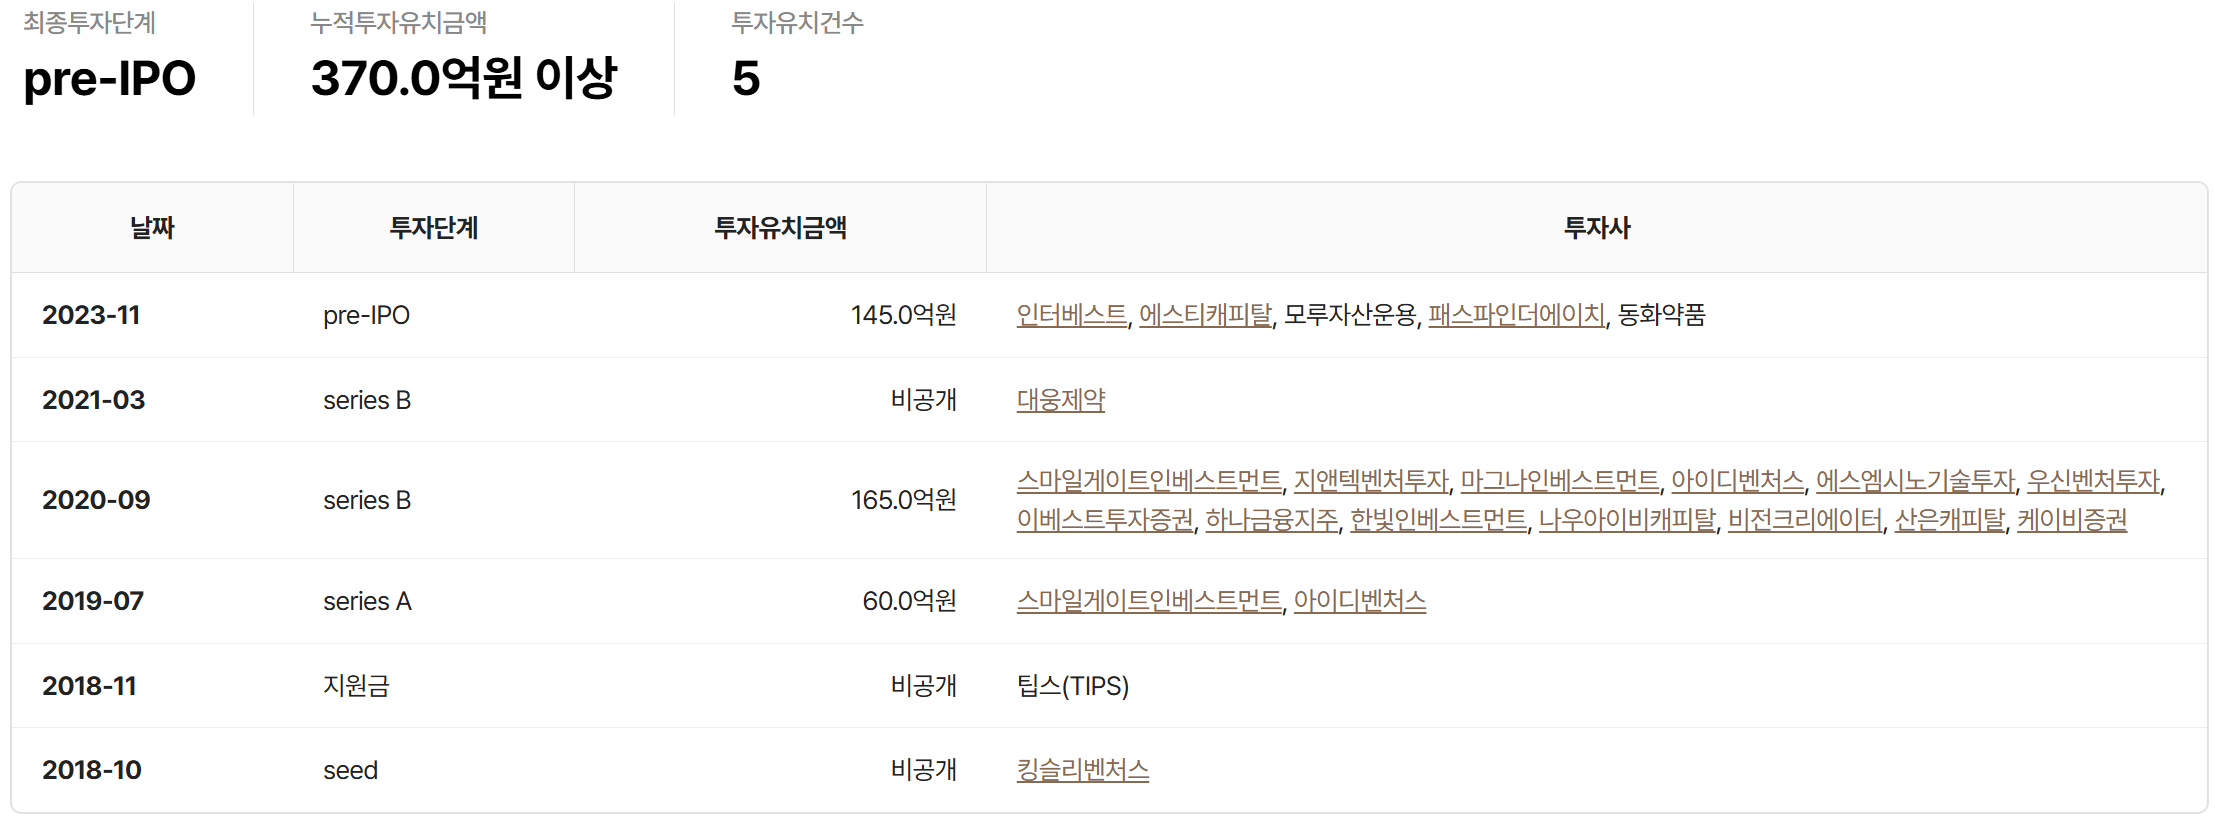Select the 나우아이비캐피탈 link
Screen dimensions: 2215x822
pyautogui.click(x=1627, y=520)
